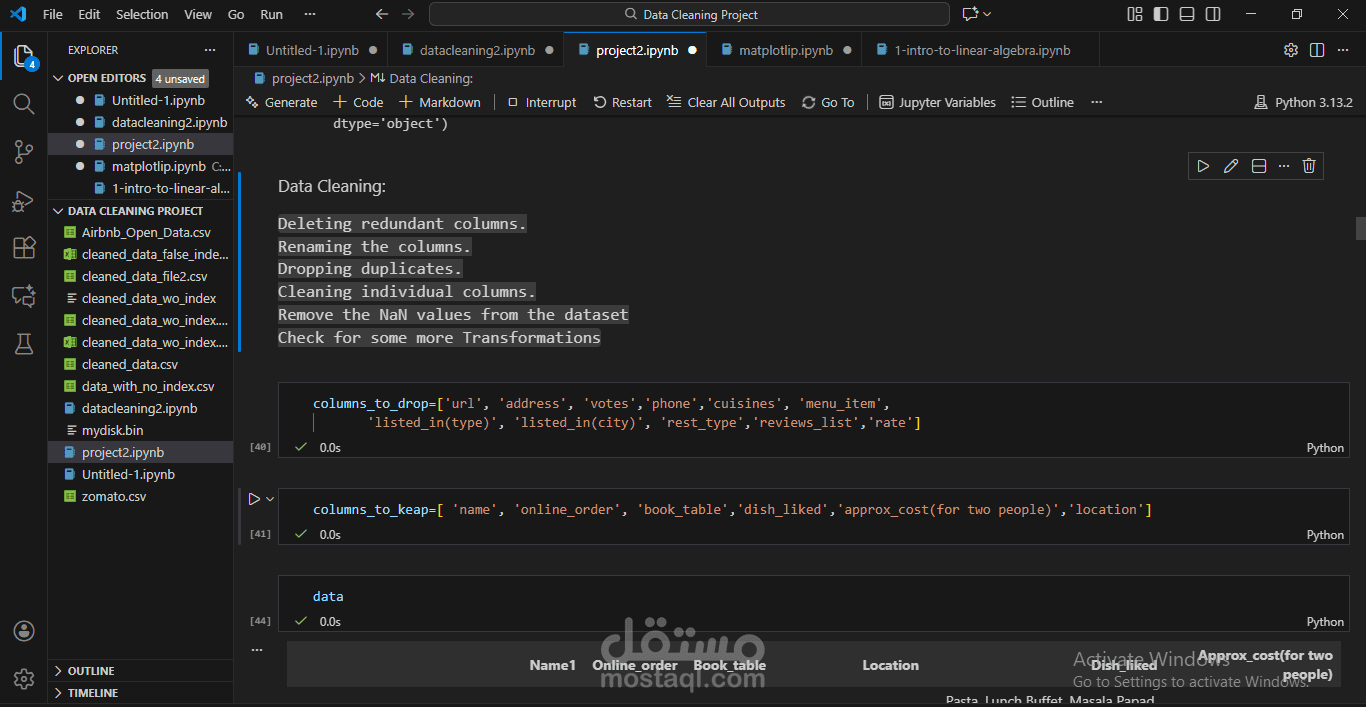Viewport: 1366px width, 707px height.
Task: Switch to the matplotlip.ipynb tab
Action: click(785, 50)
